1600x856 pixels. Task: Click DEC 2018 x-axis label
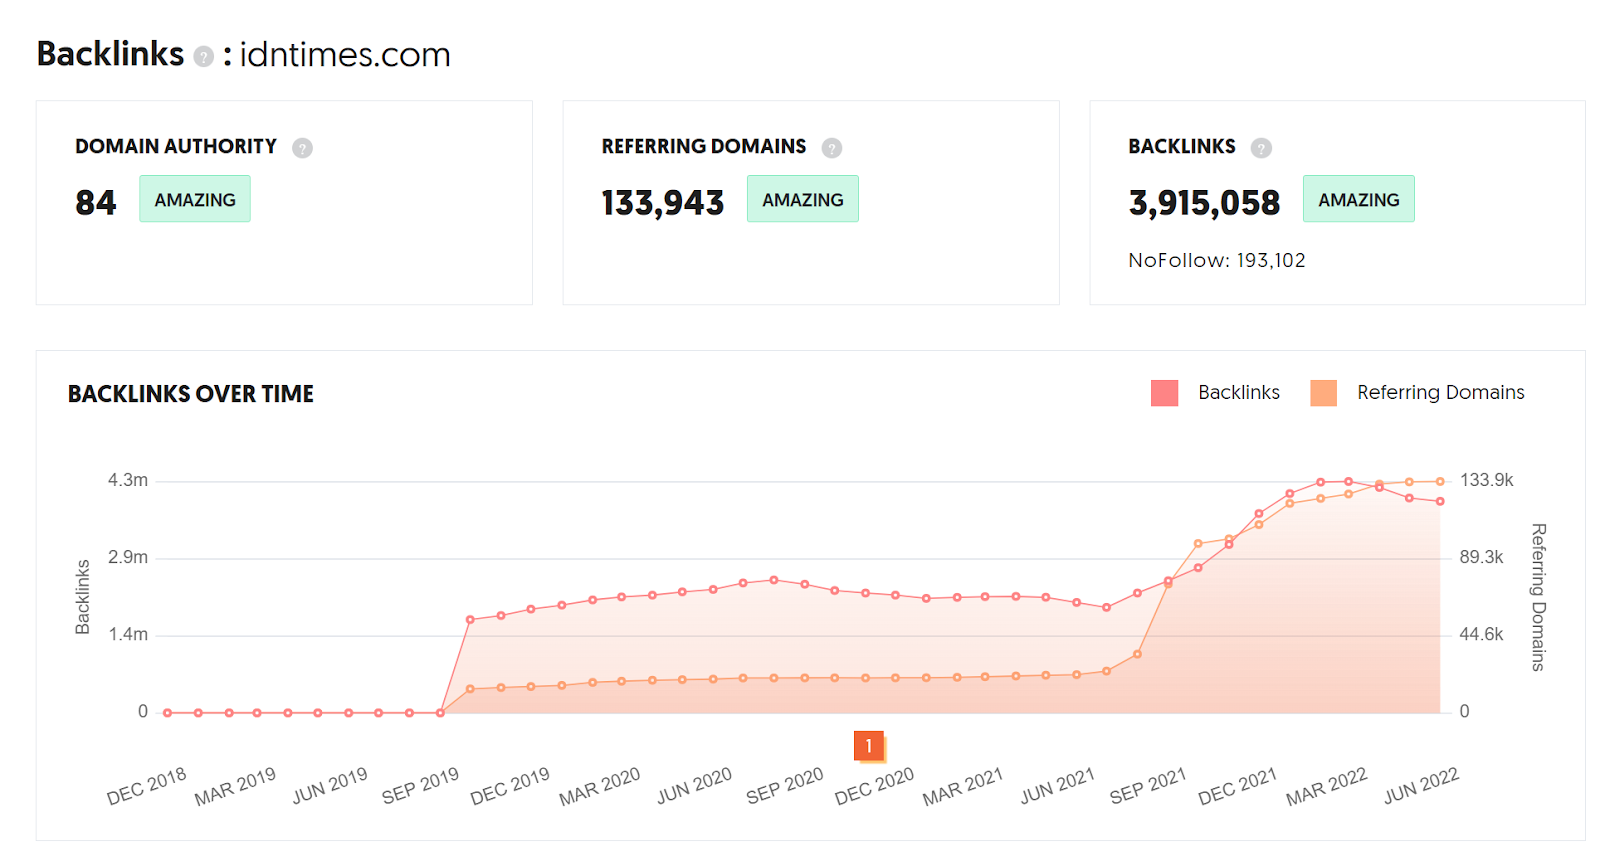tap(146, 786)
